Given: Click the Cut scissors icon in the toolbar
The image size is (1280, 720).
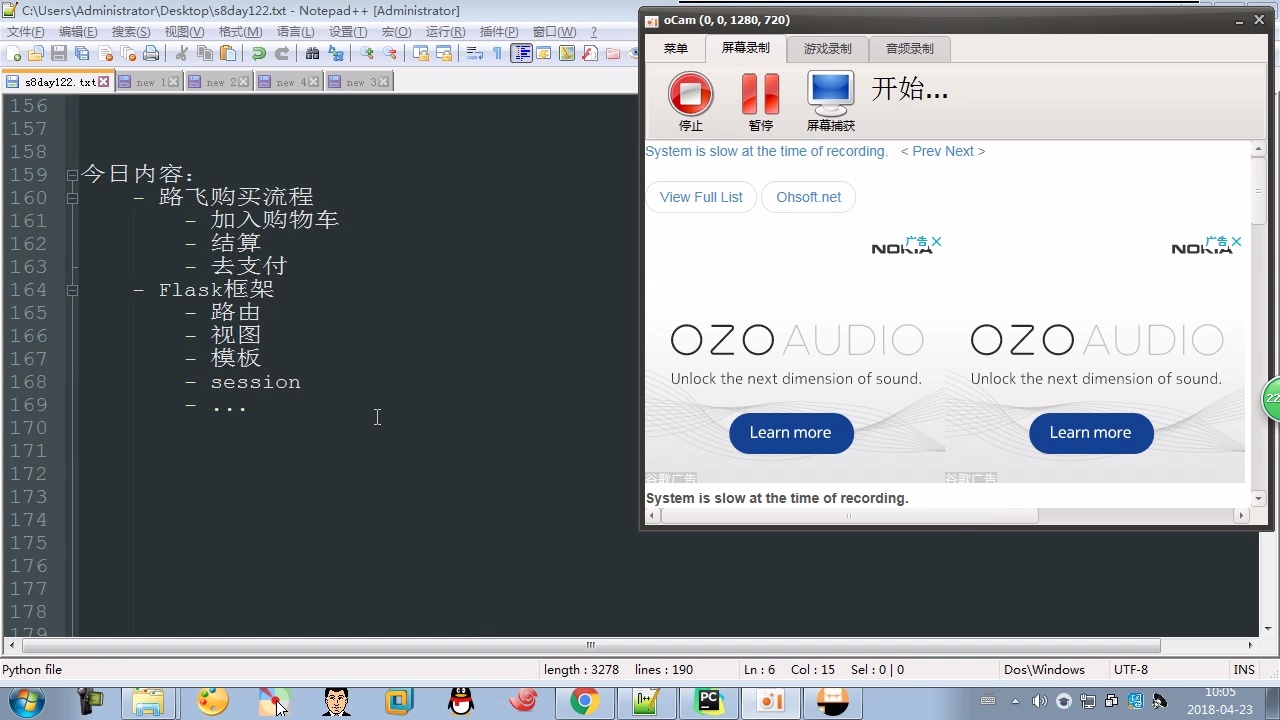Looking at the screenshot, I should 182,54.
